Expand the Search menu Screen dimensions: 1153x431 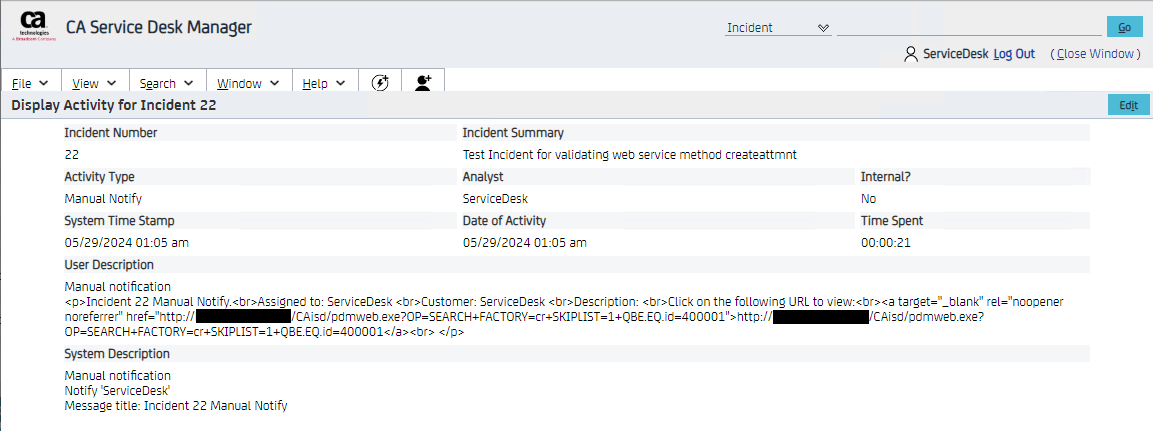pos(167,84)
